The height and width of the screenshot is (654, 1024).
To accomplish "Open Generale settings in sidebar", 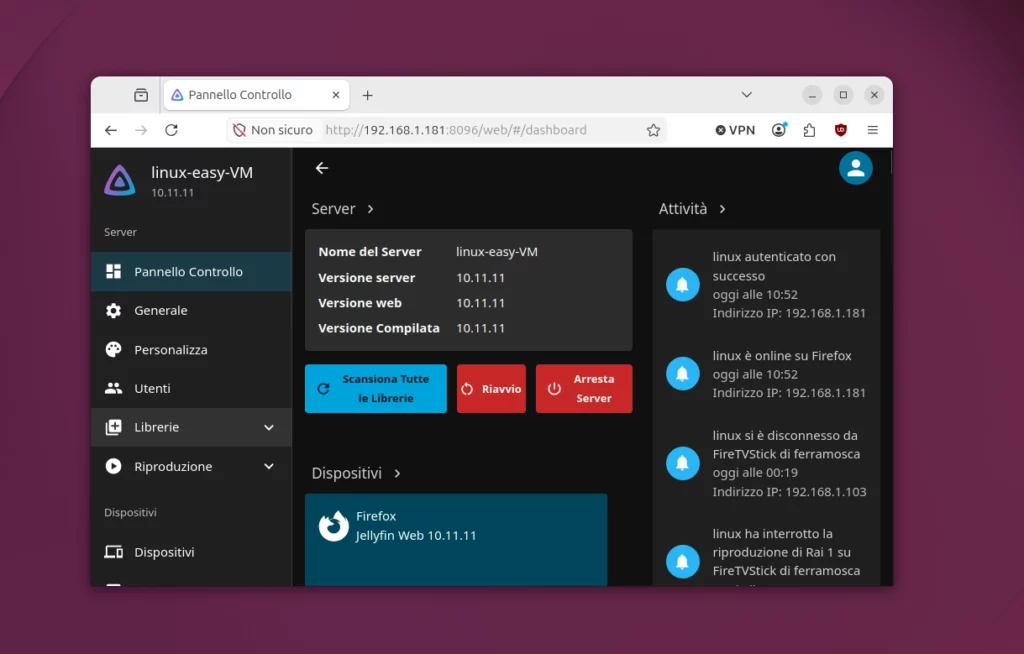I will tap(191, 310).
